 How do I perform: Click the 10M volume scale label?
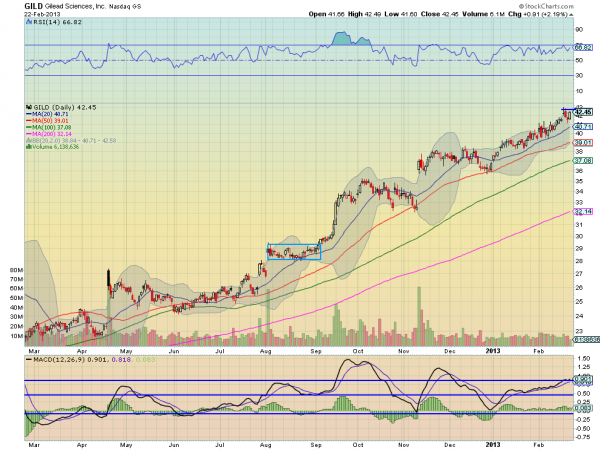(x=16, y=336)
